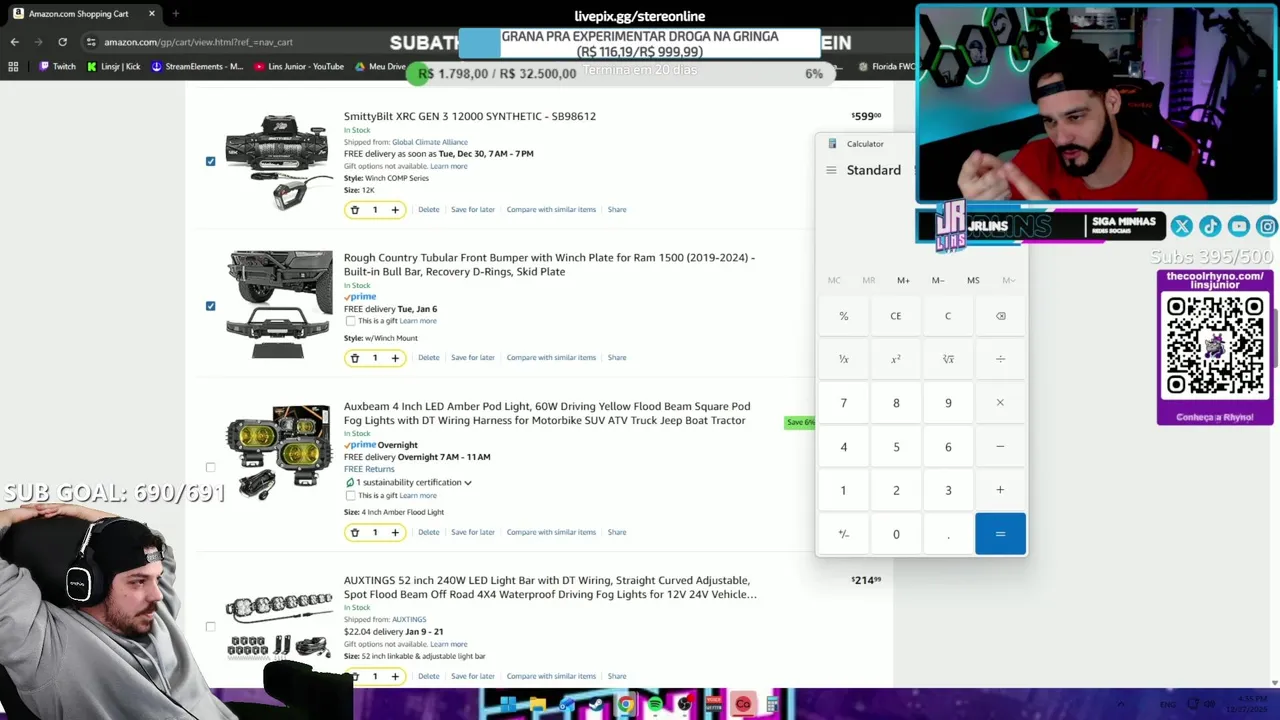Click trash icon for Rough Country bumper quantity
The width and height of the screenshot is (1280, 720).
(x=354, y=358)
